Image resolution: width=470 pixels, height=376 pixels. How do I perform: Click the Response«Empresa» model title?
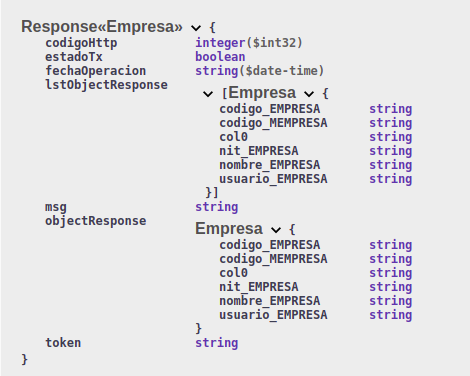tap(102, 26)
